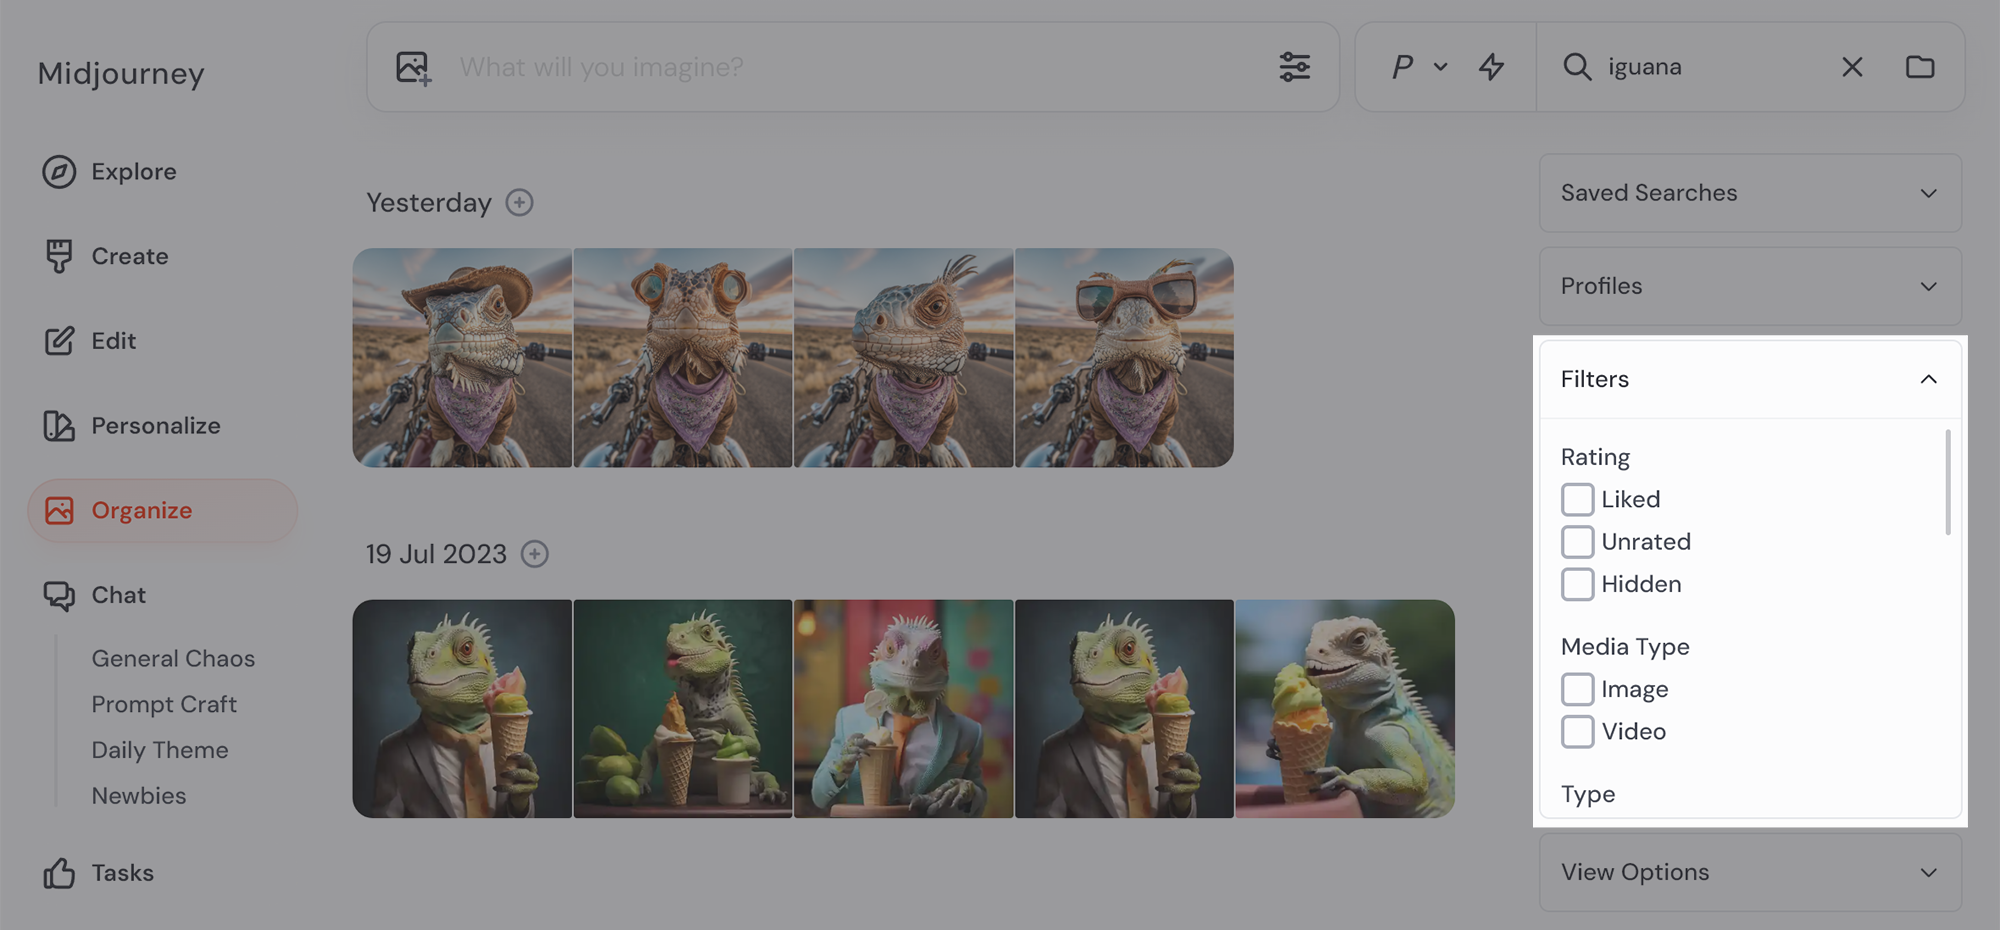Collapse the Filters panel
The image size is (2000, 930).
(1750, 379)
